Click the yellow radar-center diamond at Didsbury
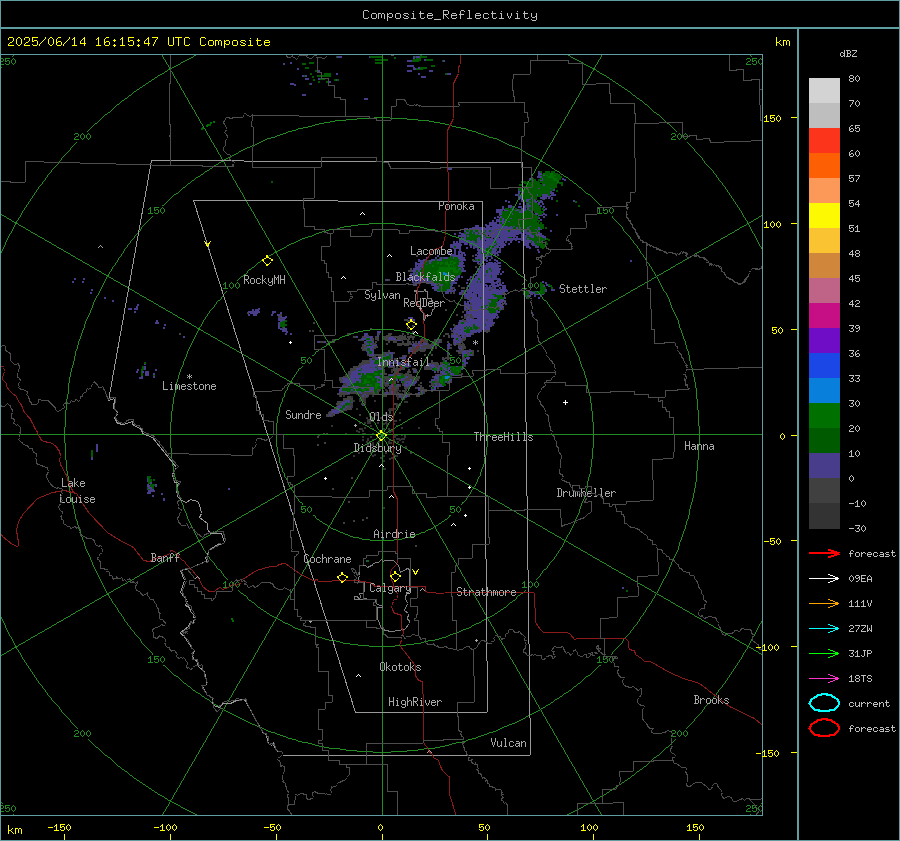Image resolution: width=900 pixels, height=841 pixels. pyautogui.click(x=381, y=436)
